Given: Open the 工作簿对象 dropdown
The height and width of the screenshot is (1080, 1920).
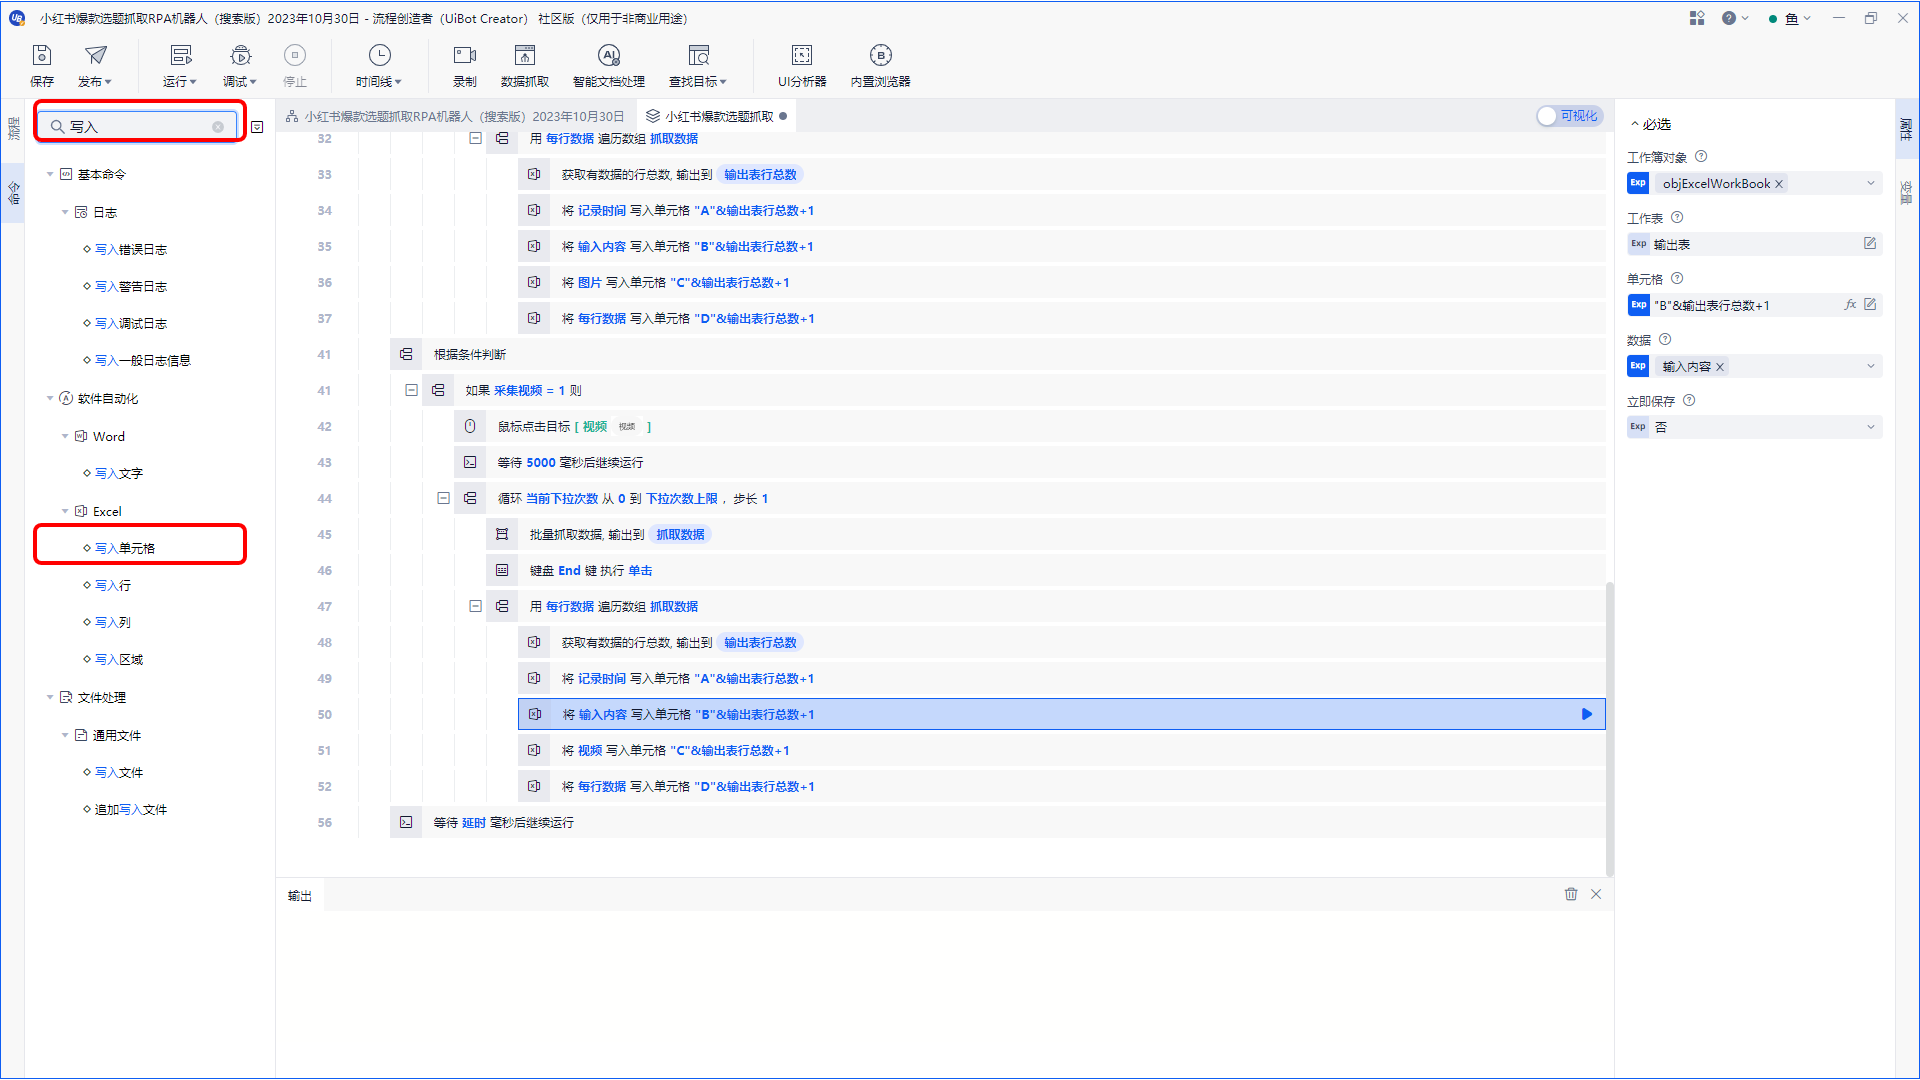Looking at the screenshot, I should [1870, 183].
